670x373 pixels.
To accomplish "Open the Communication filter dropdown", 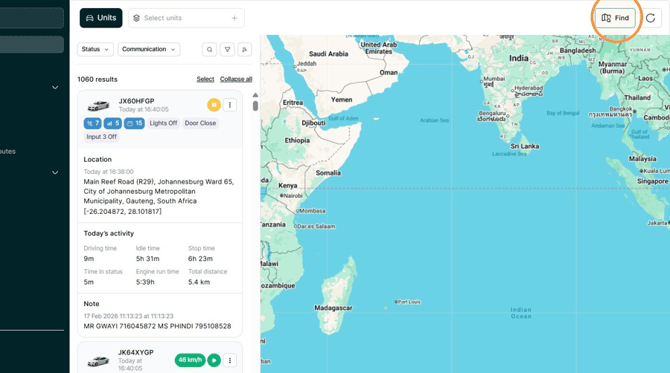I will [149, 49].
